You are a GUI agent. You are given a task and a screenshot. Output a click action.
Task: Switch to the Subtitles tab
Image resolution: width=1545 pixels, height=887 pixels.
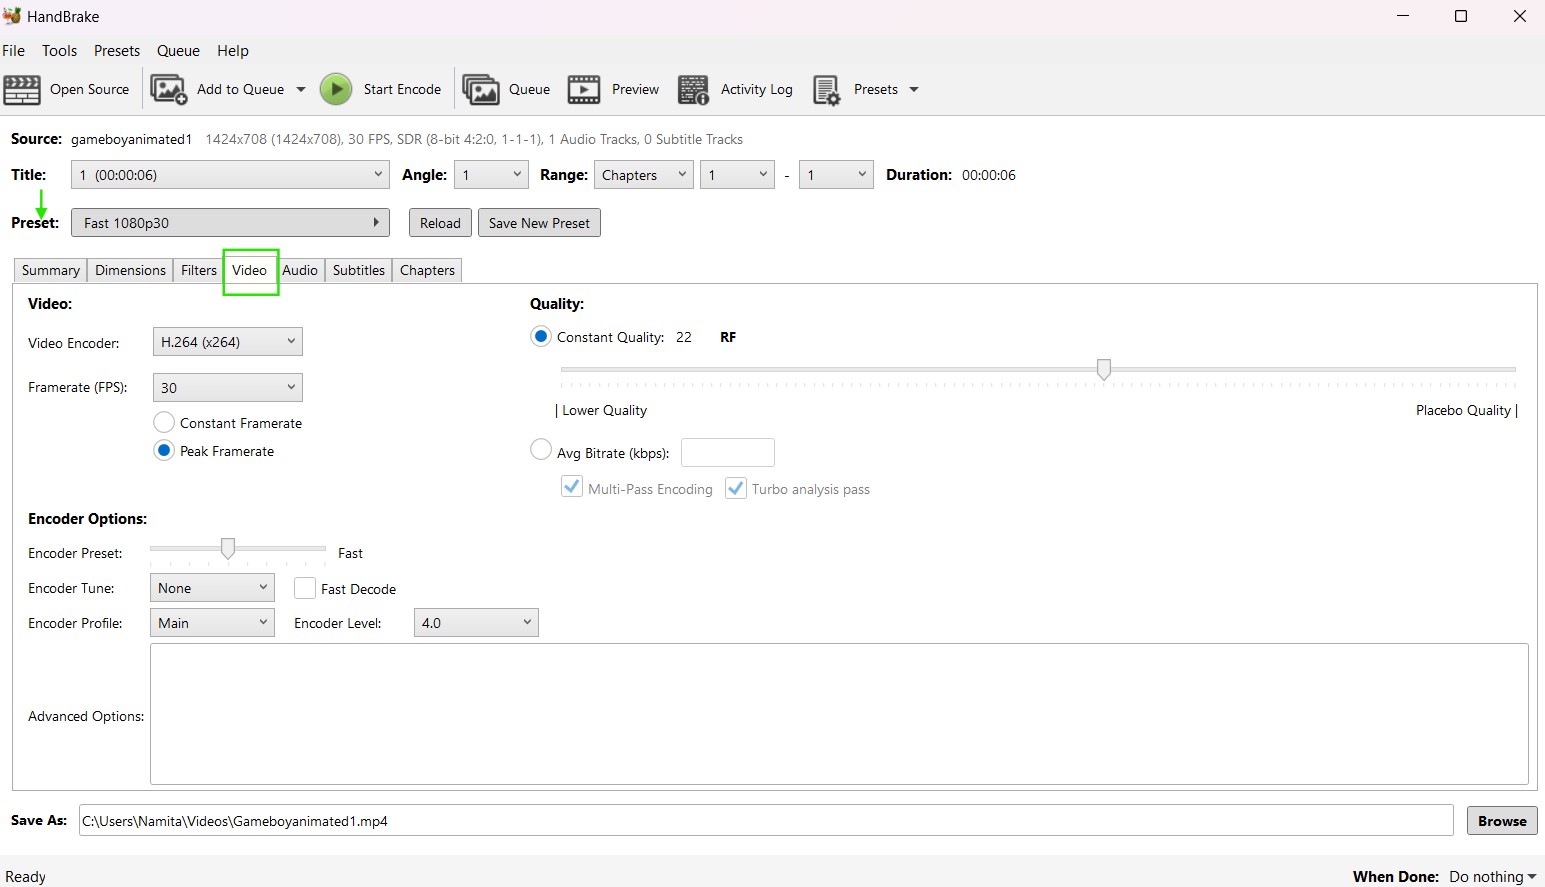click(x=359, y=270)
